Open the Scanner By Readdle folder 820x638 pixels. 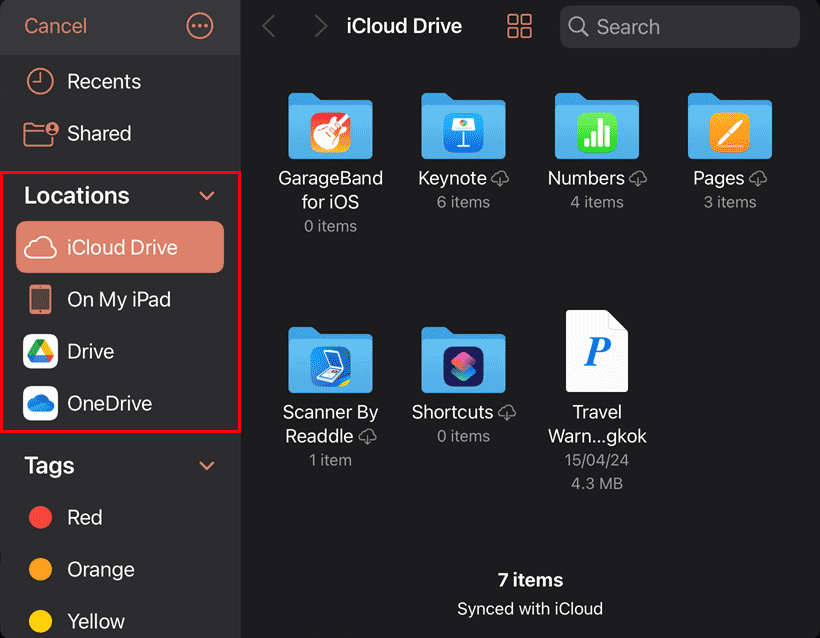click(330, 361)
